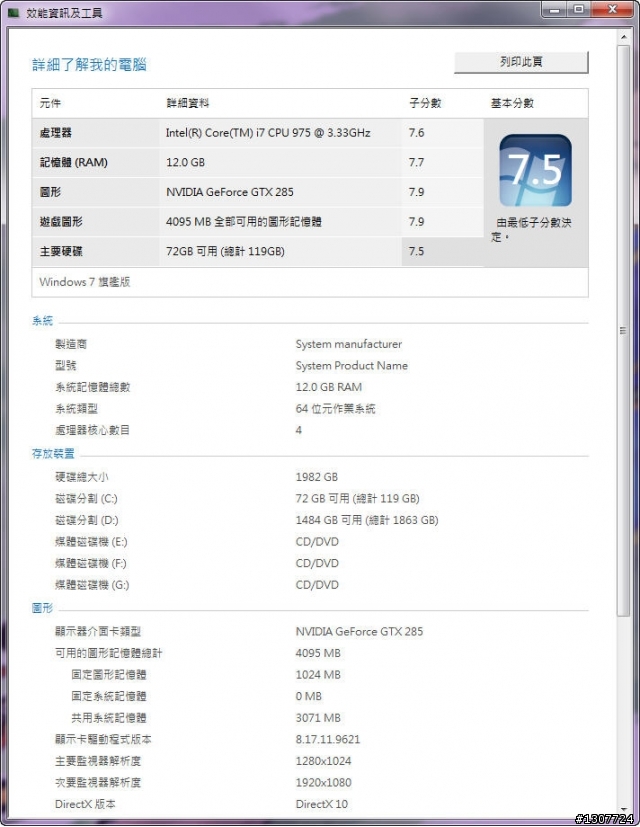Click the 1280x1024 primary monitor resolution
640x827 pixels.
[x=323, y=761]
